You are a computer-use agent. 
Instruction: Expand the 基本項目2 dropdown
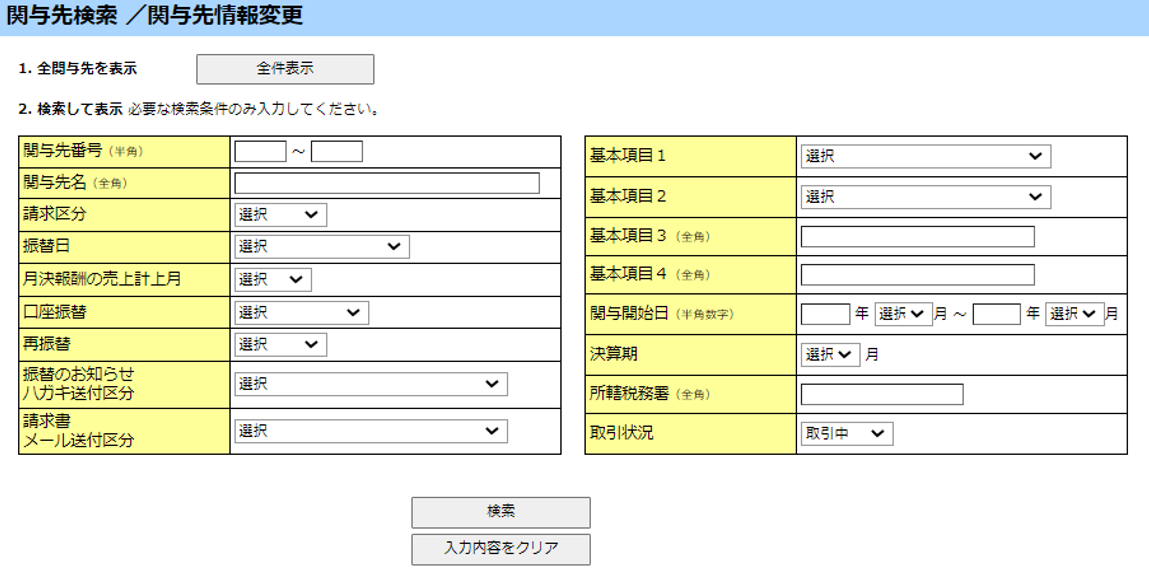[925, 197]
